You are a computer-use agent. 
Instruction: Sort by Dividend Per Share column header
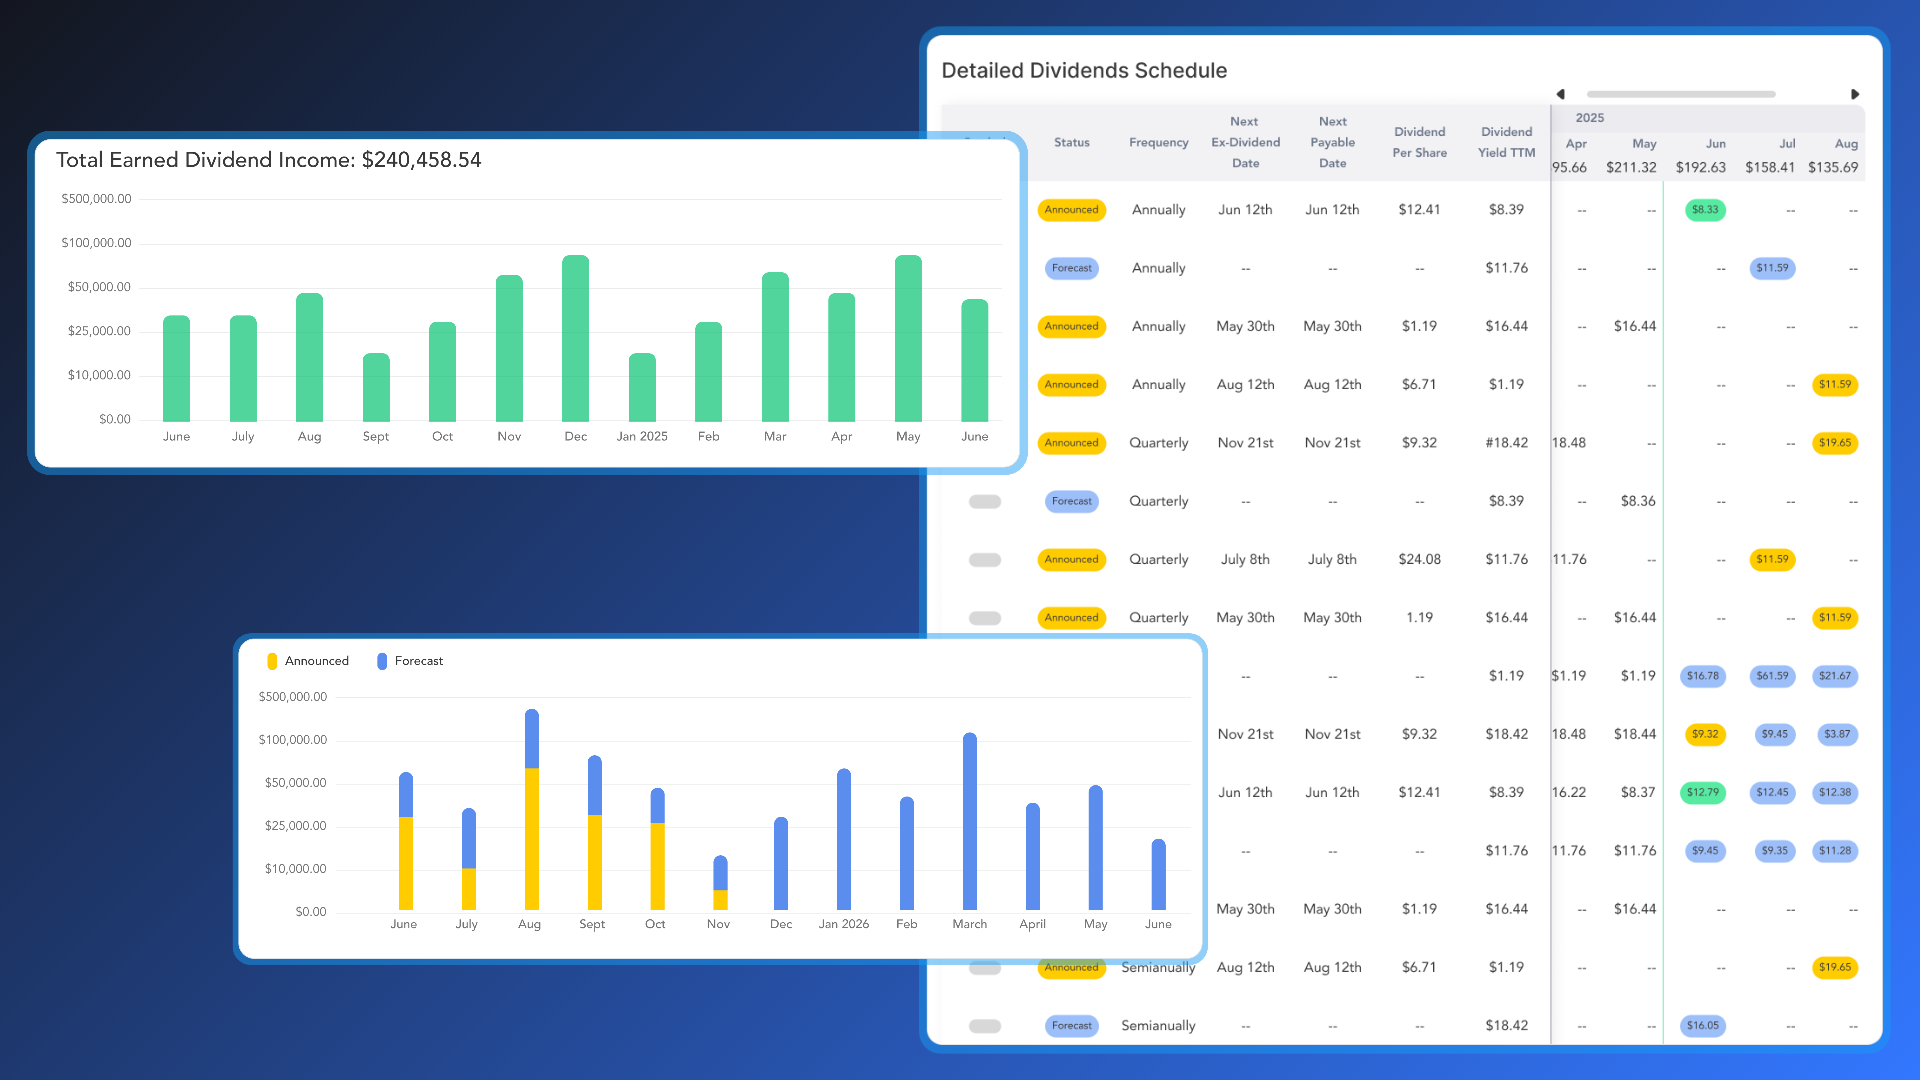point(1419,142)
